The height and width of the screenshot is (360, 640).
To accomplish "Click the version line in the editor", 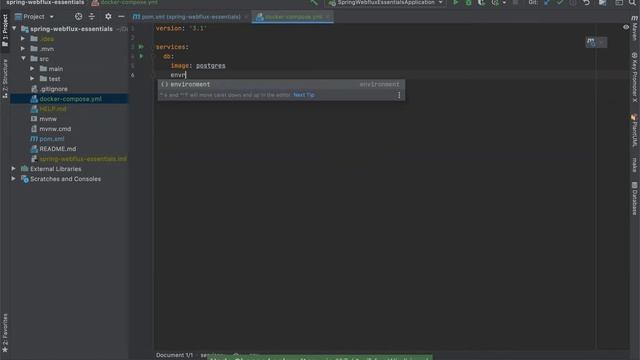I will tap(181, 29).
